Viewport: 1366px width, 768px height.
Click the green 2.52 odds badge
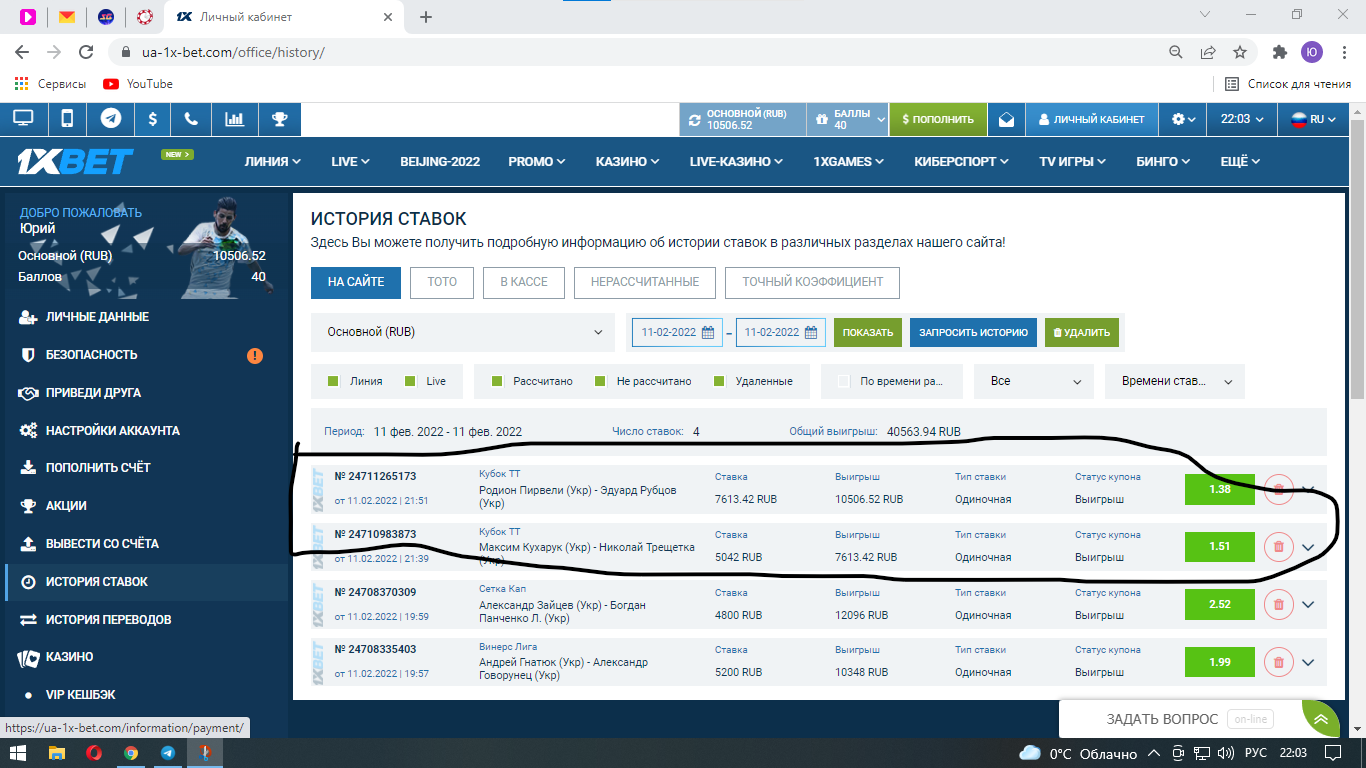pyautogui.click(x=1219, y=604)
